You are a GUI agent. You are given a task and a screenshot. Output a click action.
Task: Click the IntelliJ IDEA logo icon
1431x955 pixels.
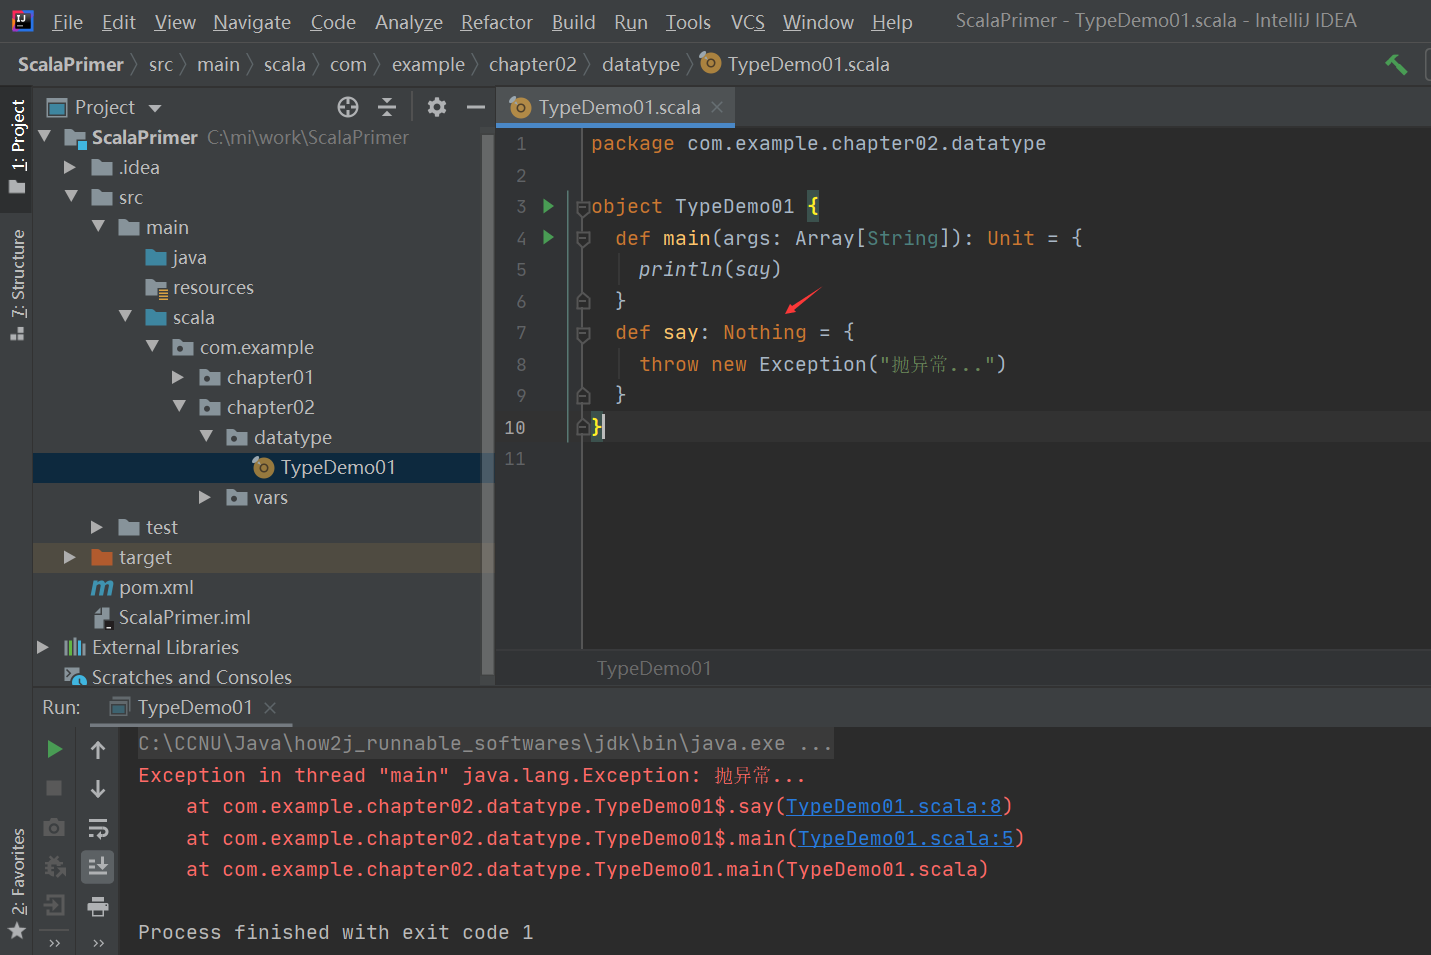tap(22, 21)
